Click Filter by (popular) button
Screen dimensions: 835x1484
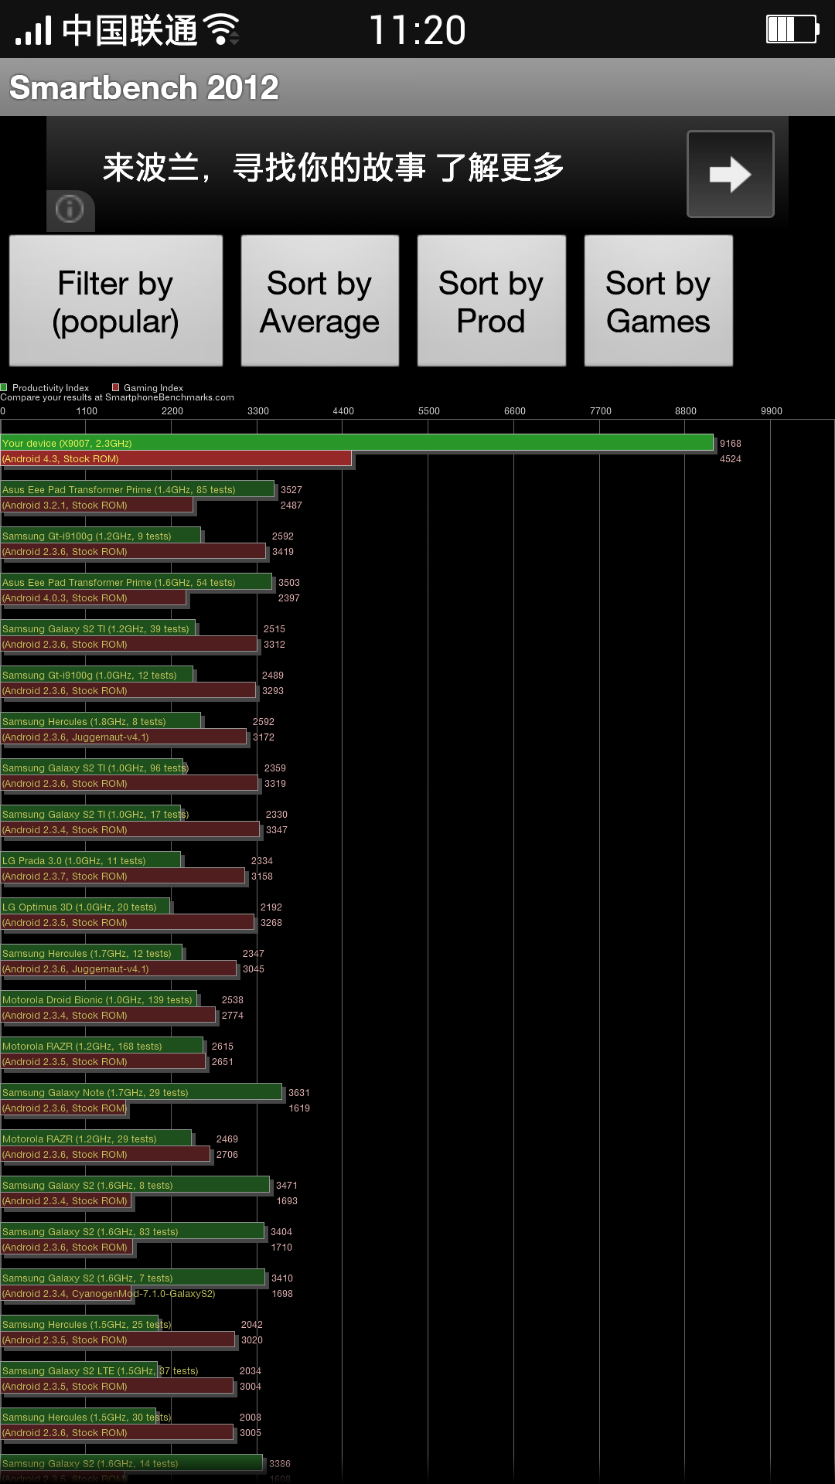pyautogui.click(x=116, y=301)
